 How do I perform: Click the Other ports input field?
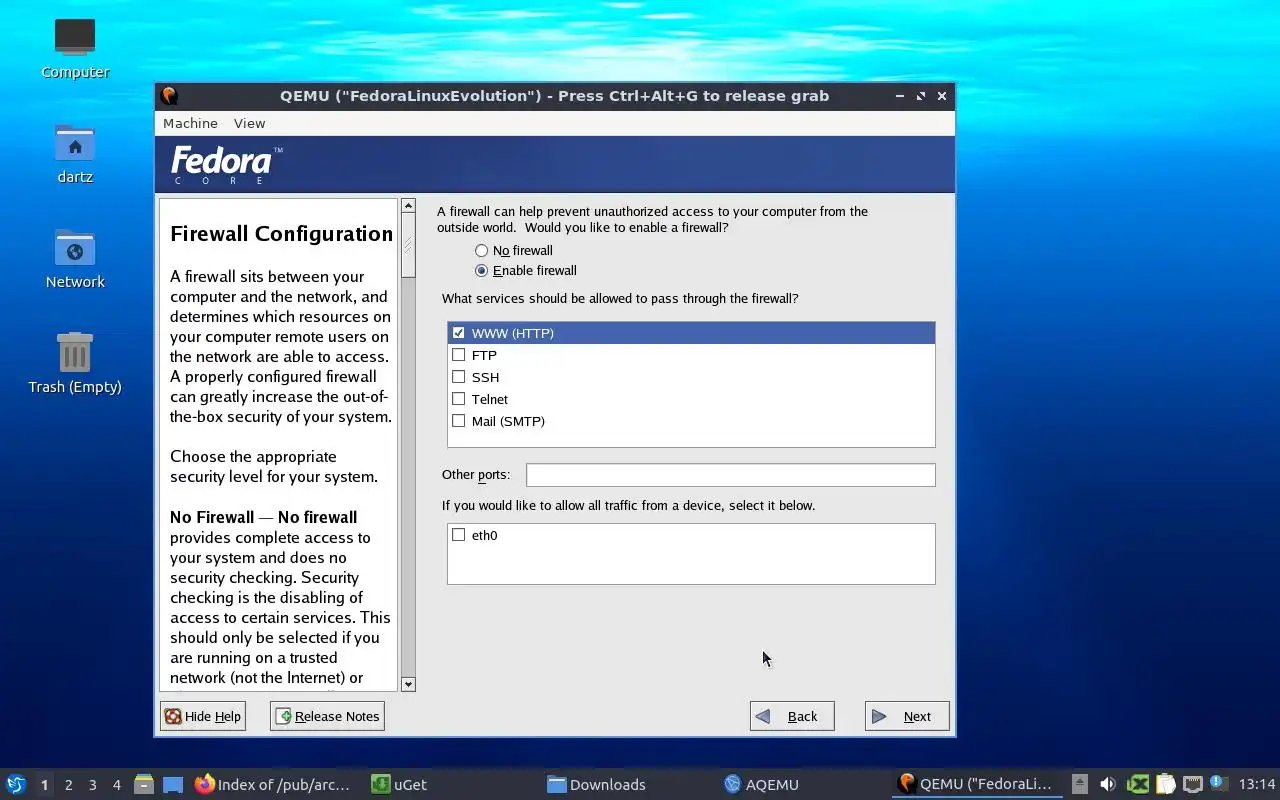tap(731, 475)
